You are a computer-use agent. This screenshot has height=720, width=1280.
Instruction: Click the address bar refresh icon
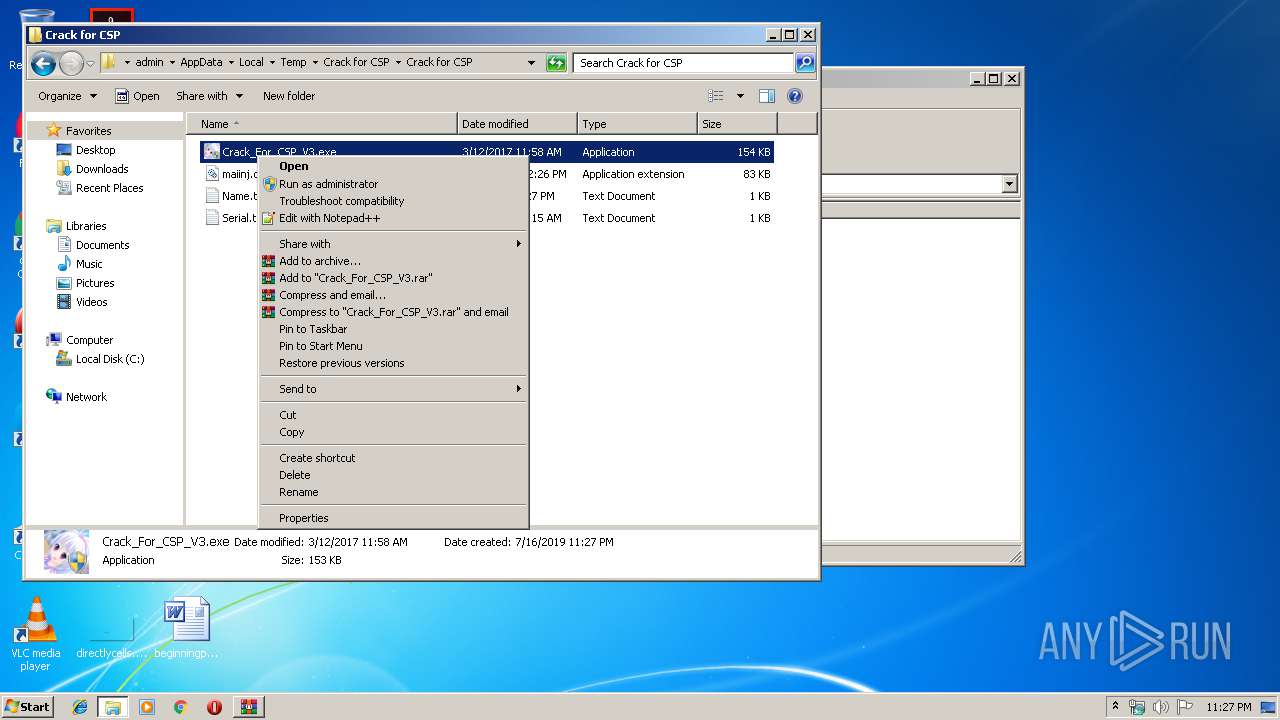(556, 63)
